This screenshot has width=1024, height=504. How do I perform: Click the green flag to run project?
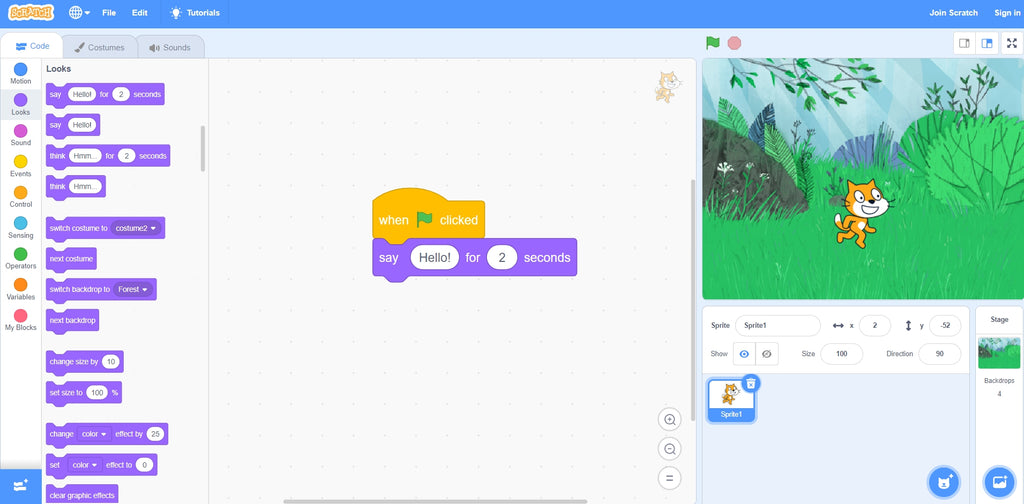click(x=712, y=43)
